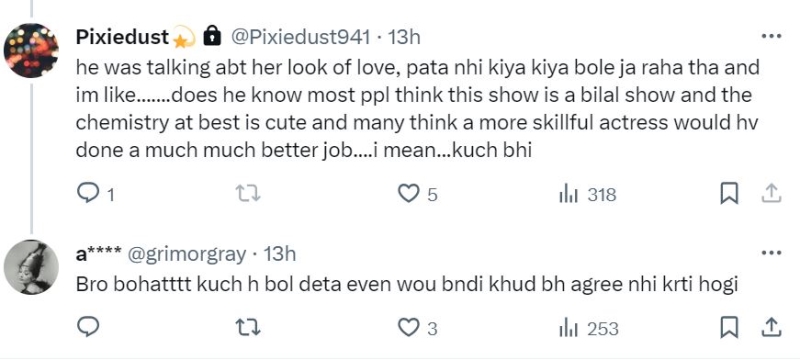
Task: View analytics showing 253 views
Action: (589, 328)
